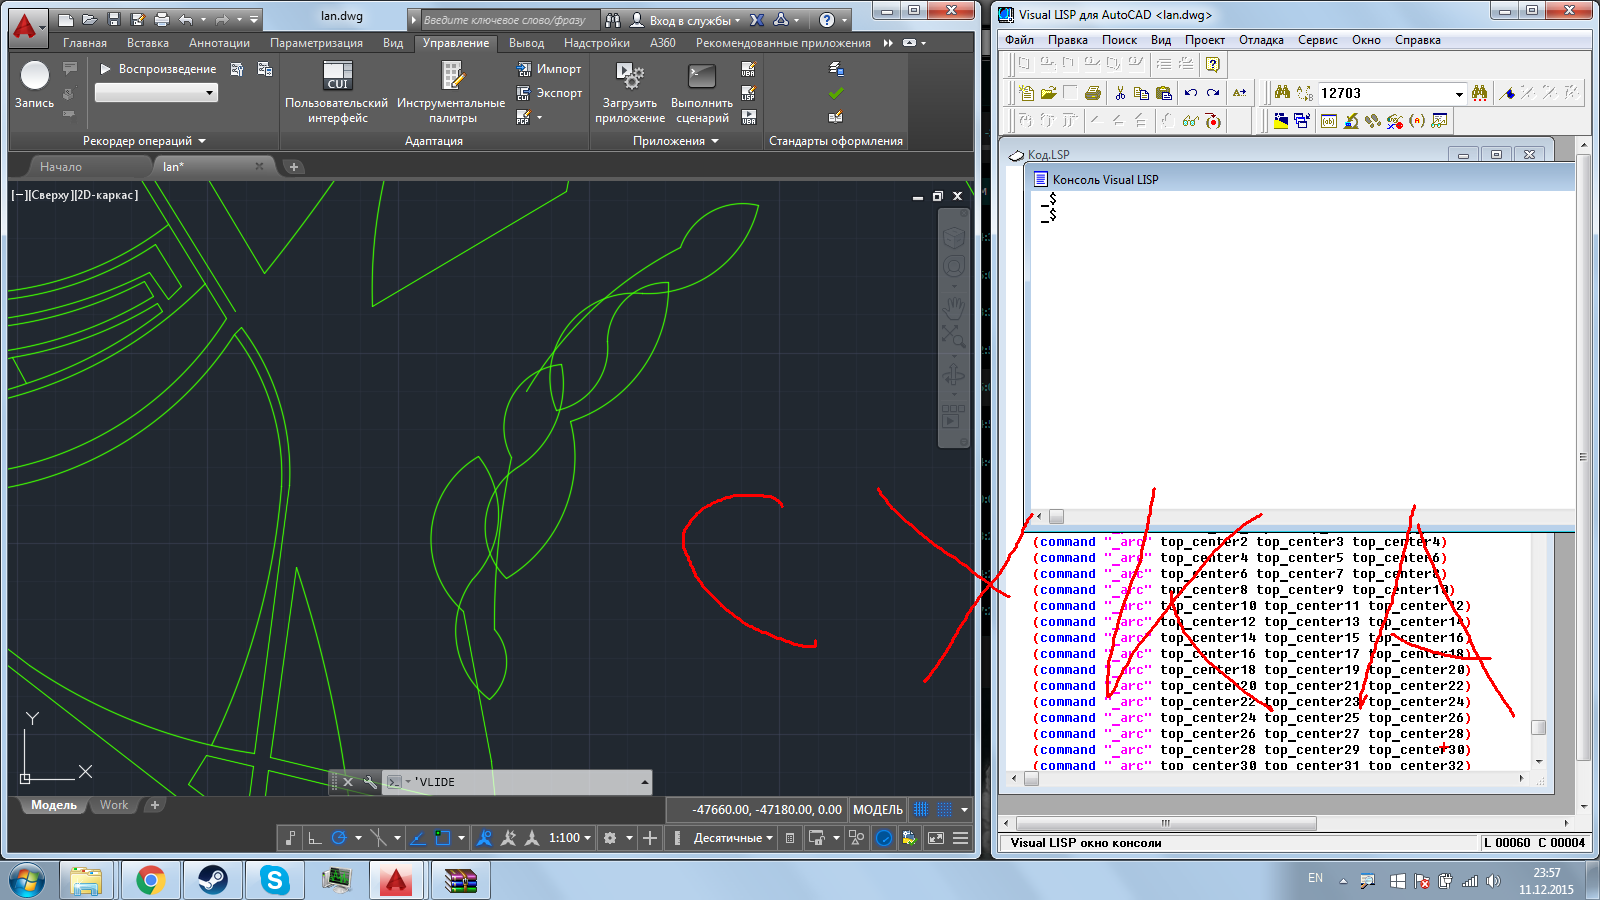The width and height of the screenshot is (1600, 900).
Task: Click the customization menu three-lines button
Action: (961, 838)
